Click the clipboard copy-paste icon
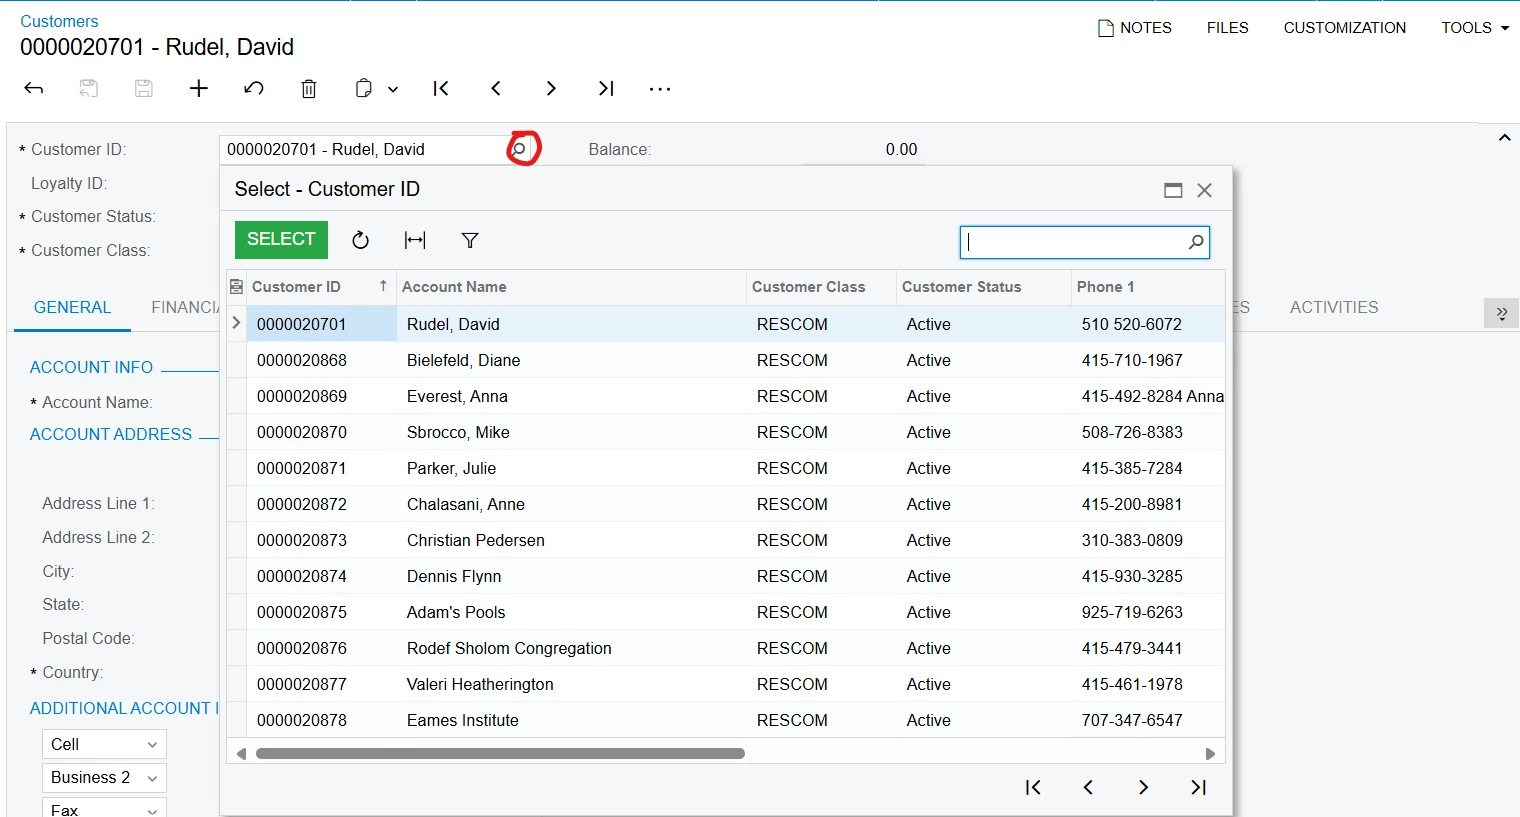 pyautogui.click(x=364, y=89)
